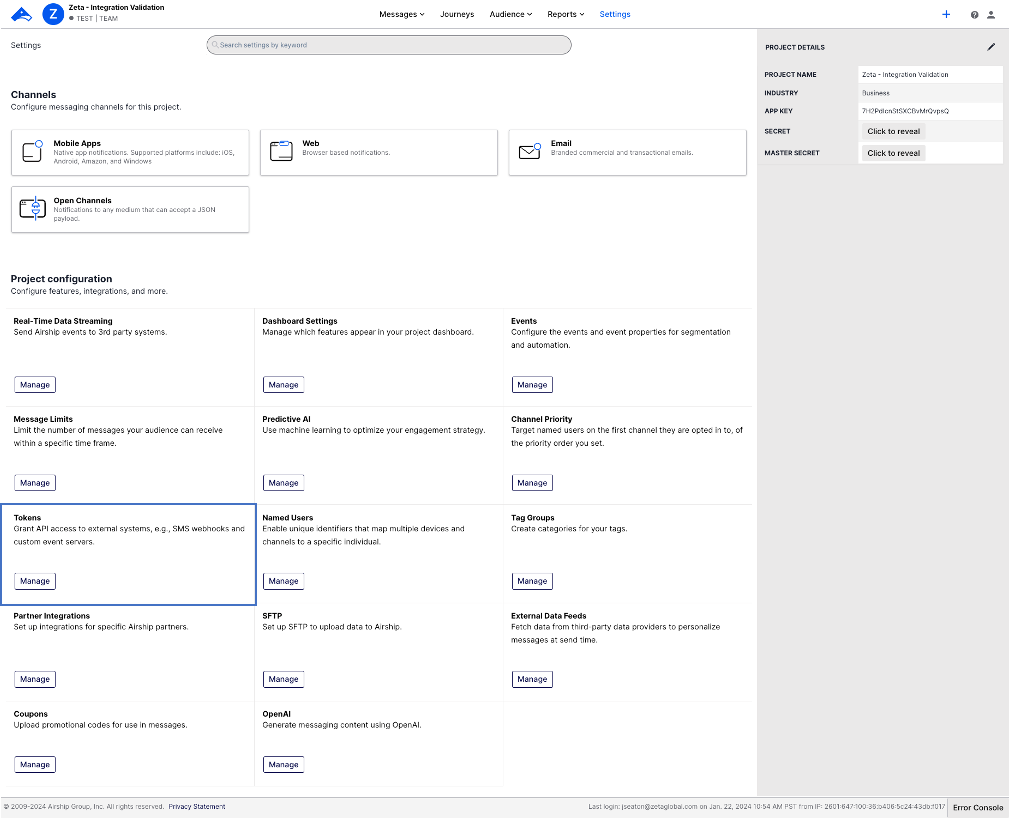Click the plus create icon in header
Image resolution: width=1009 pixels, height=818 pixels.
click(x=946, y=14)
